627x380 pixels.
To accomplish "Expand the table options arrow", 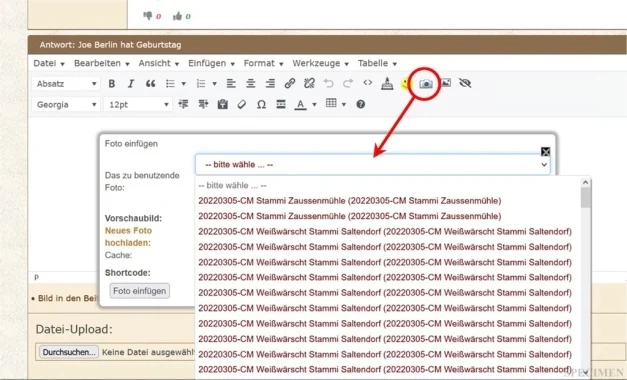I will [344, 104].
